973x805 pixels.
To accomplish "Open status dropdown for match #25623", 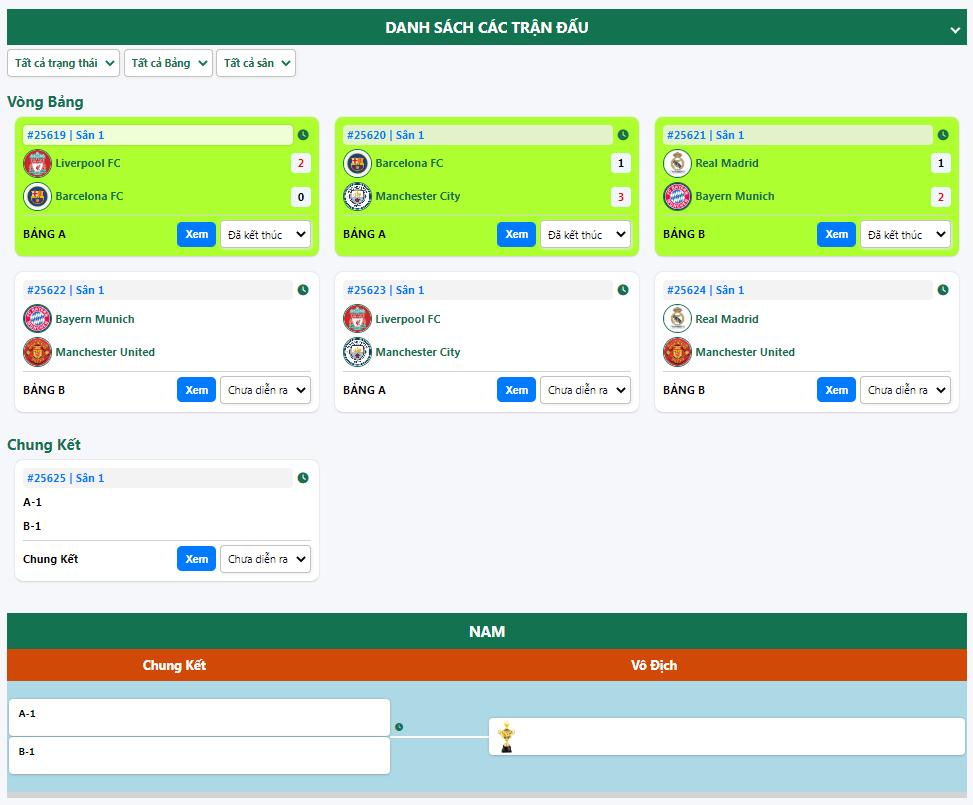I will click(585, 390).
